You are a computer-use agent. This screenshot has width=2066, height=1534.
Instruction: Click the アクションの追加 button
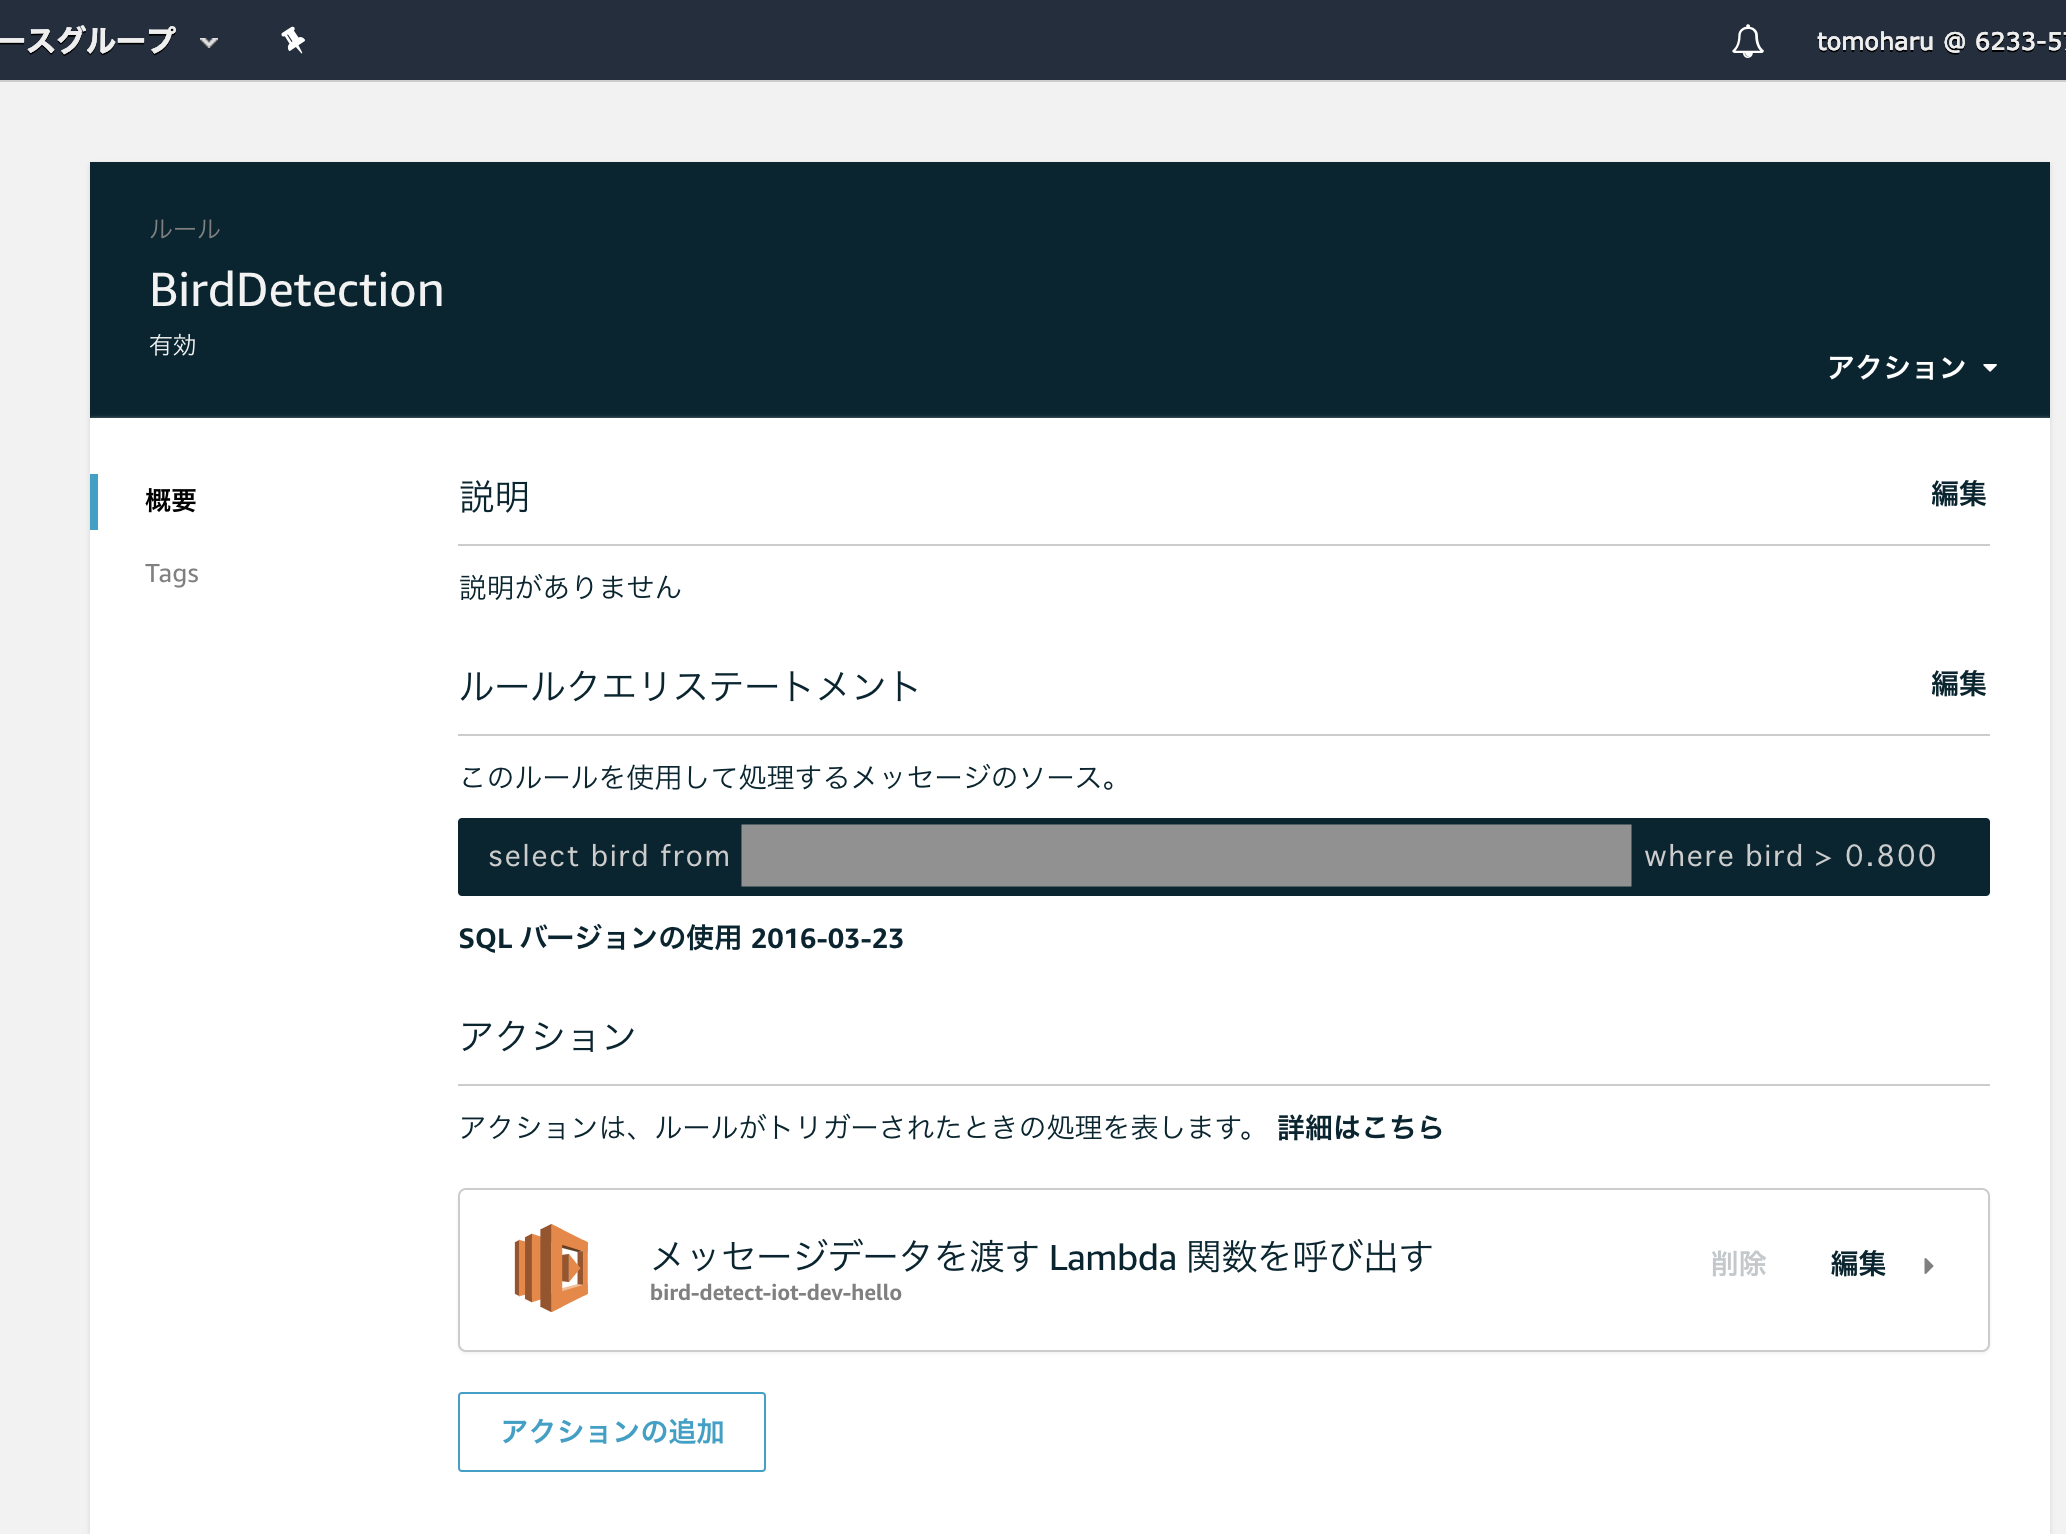[611, 1431]
